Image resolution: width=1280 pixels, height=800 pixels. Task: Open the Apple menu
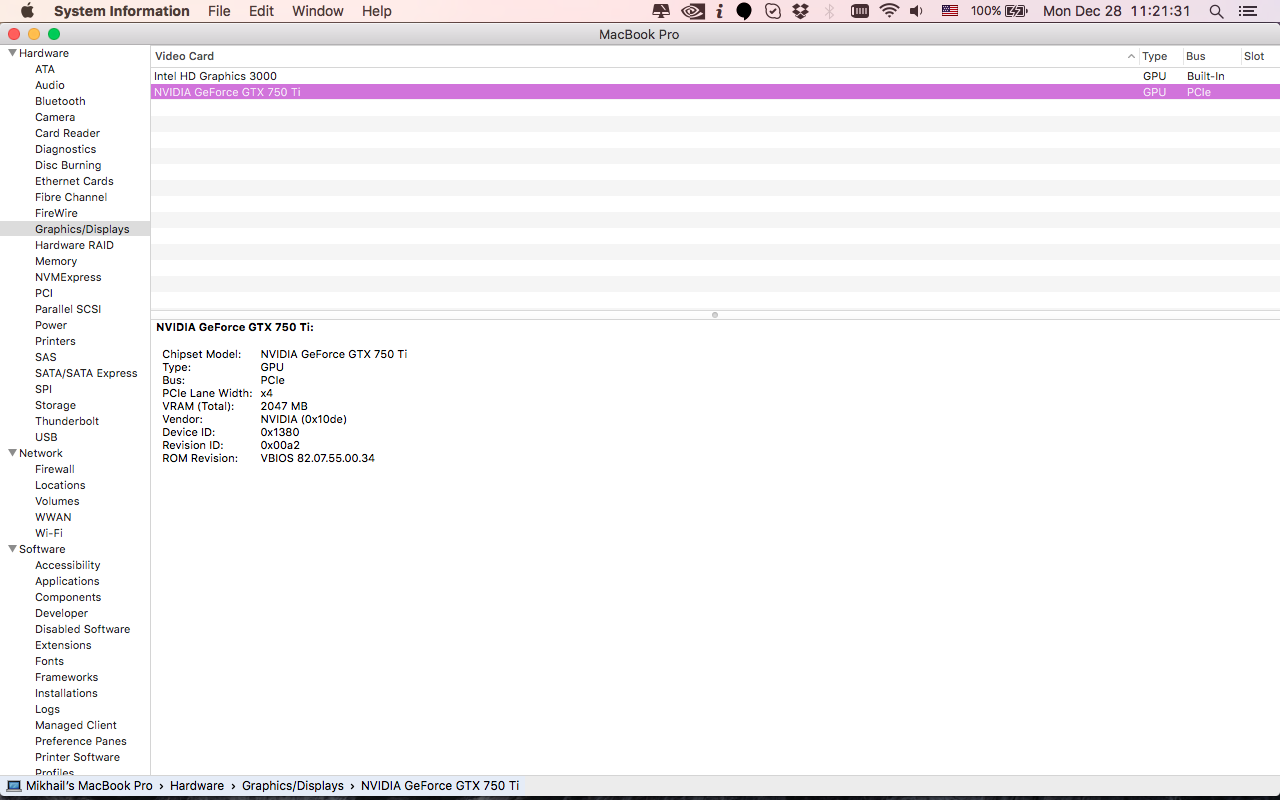(x=27, y=11)
